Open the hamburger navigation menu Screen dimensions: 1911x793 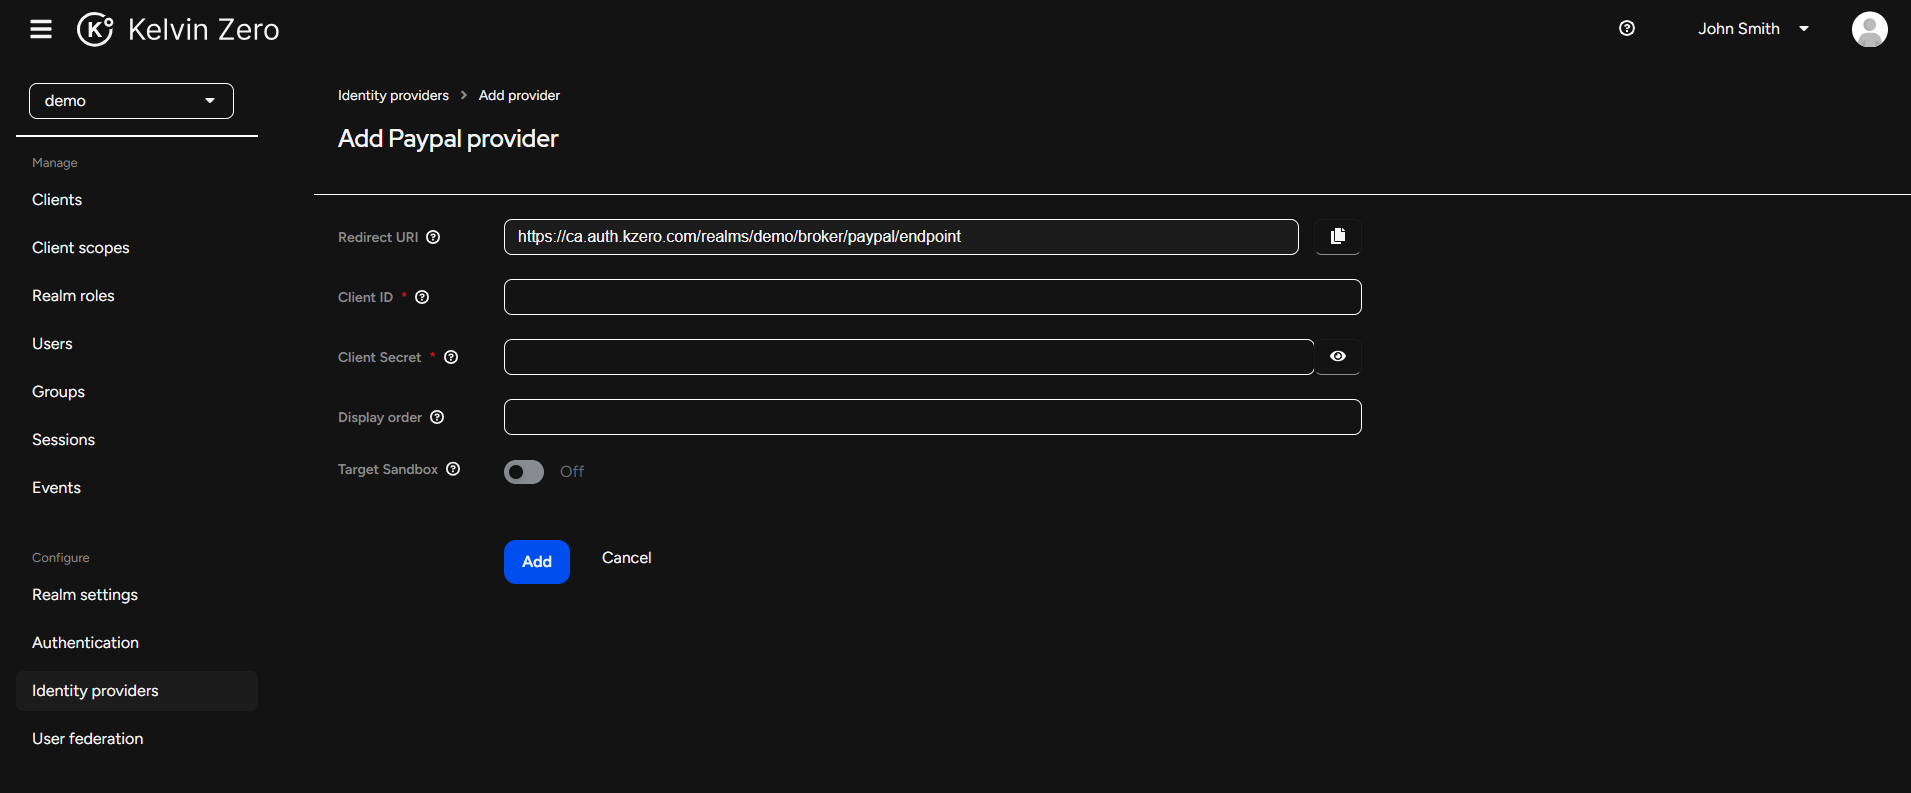click(41, 29)
